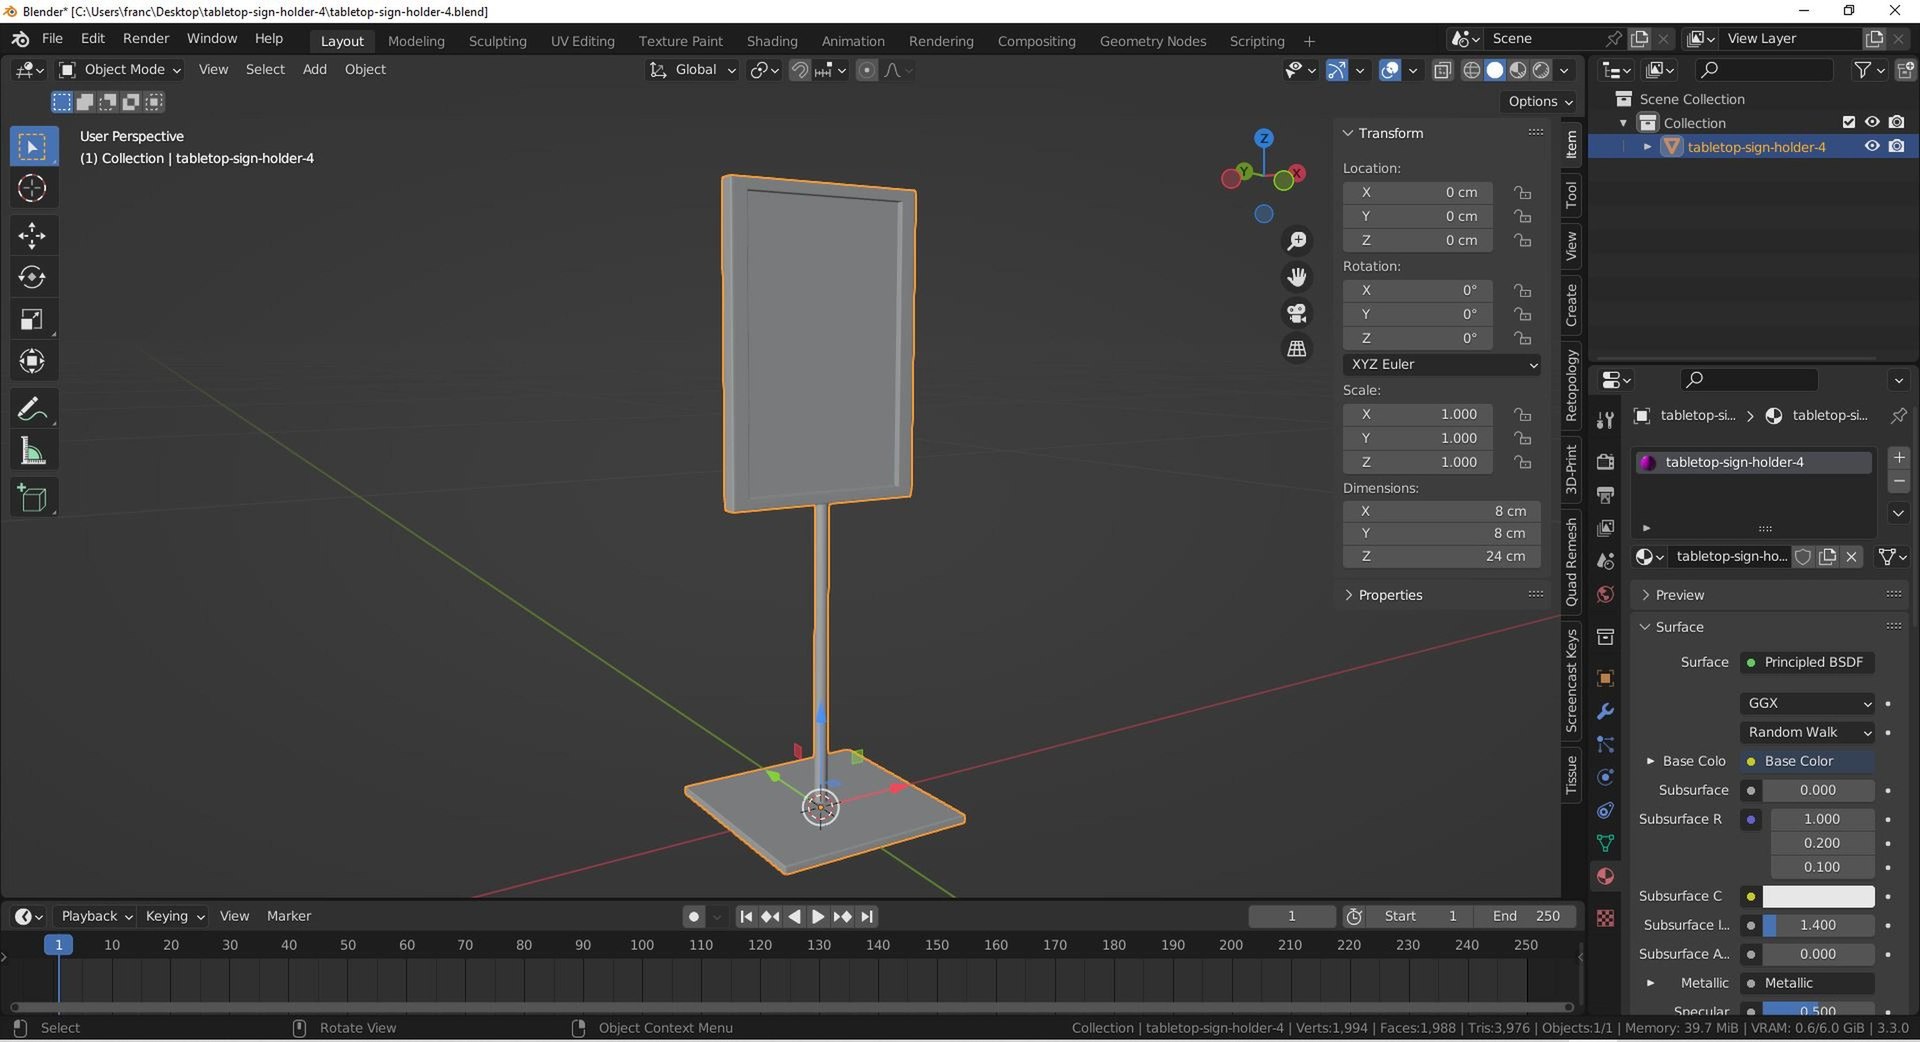The image size is (1920, 1042).
Task: Activate the Move tool
Action: pyautogui.click(x=32, y=236)
